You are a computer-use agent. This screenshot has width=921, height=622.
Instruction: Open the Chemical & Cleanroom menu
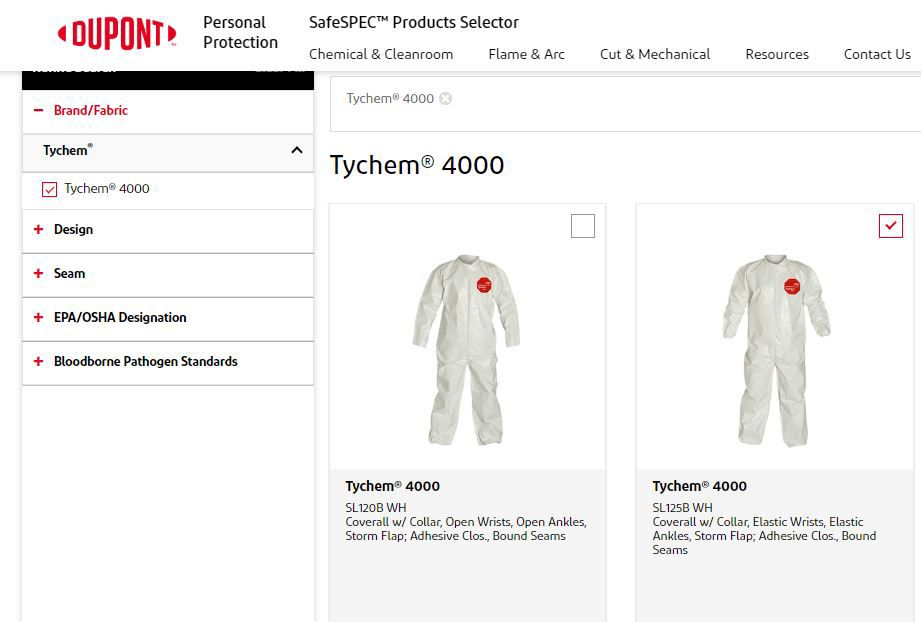(381, 54)
